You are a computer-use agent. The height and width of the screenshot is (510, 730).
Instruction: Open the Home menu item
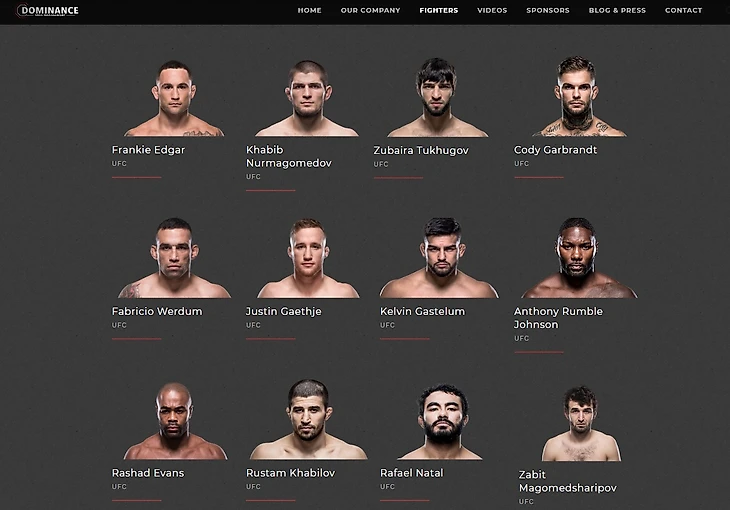tap(310, 10)
